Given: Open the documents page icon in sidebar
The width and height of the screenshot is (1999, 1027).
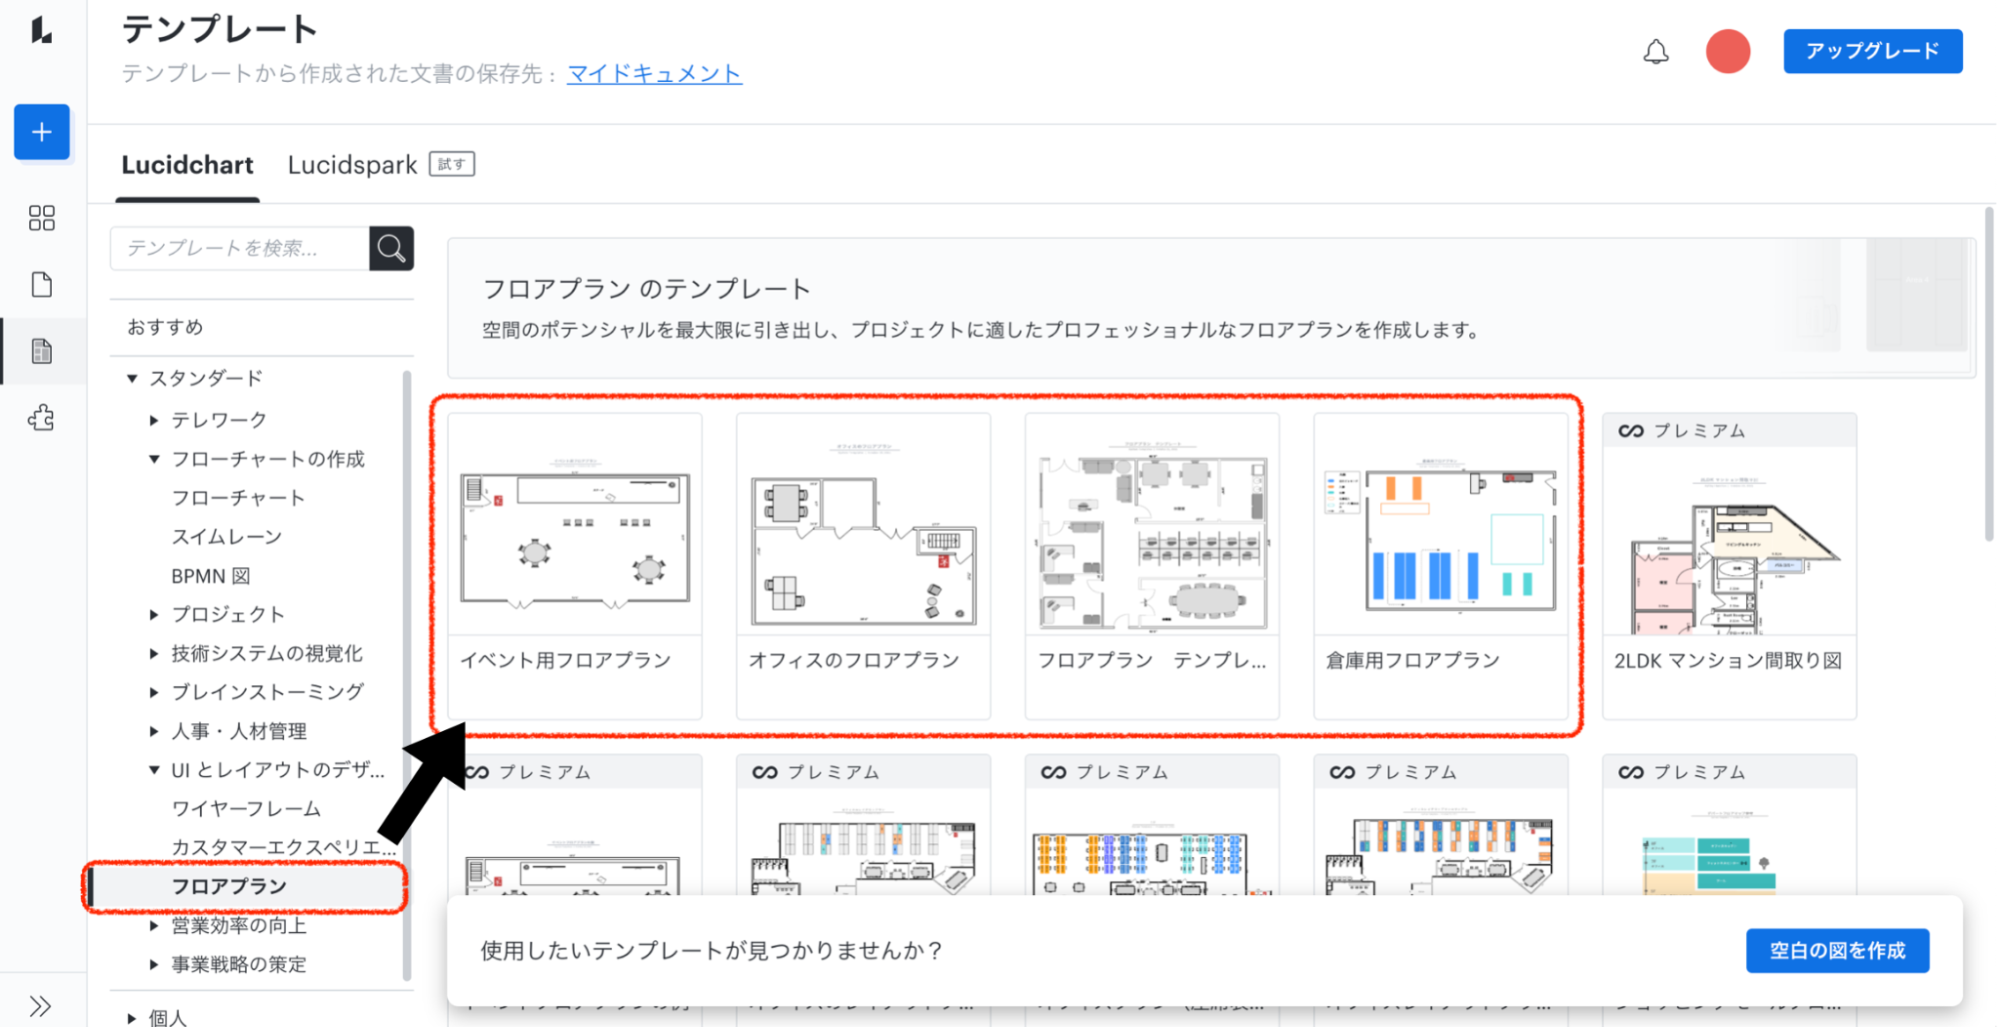Looking at the screenshot, I should [42, 285].
